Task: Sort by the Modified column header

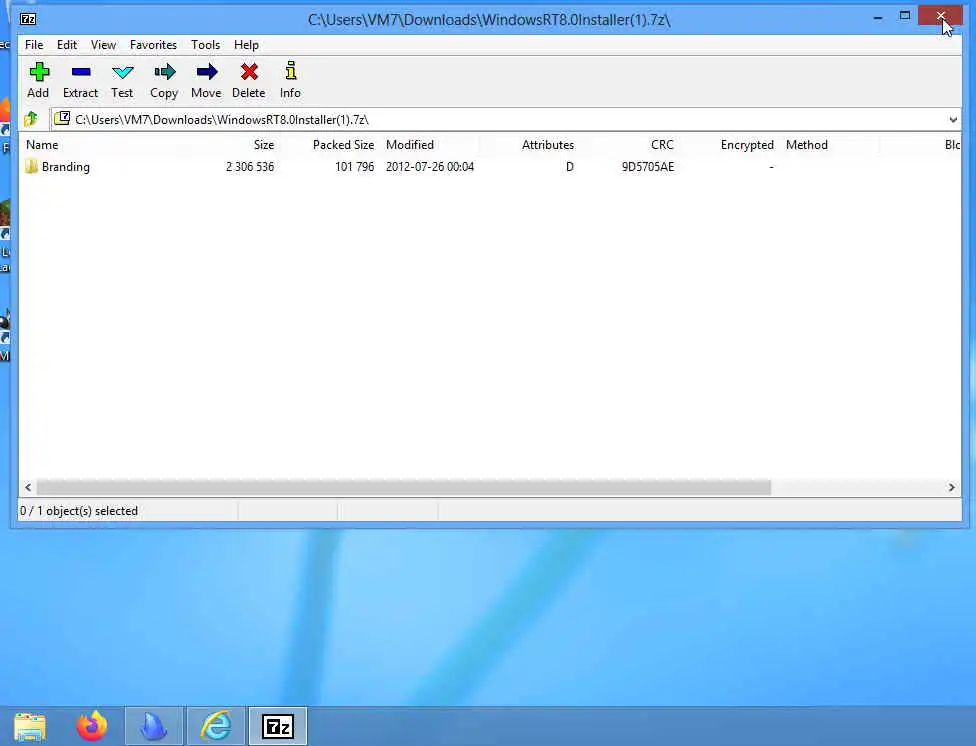Action: (410, 144)
